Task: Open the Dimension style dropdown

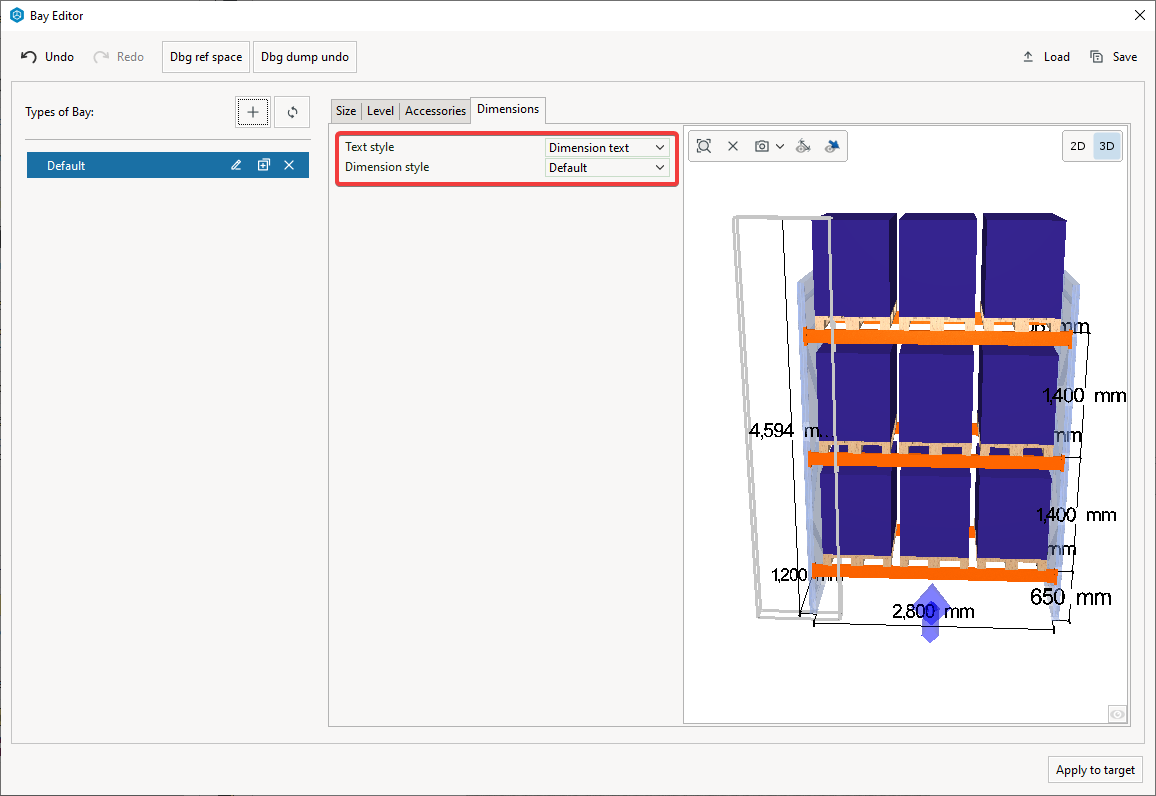Action: click(607, 168)
